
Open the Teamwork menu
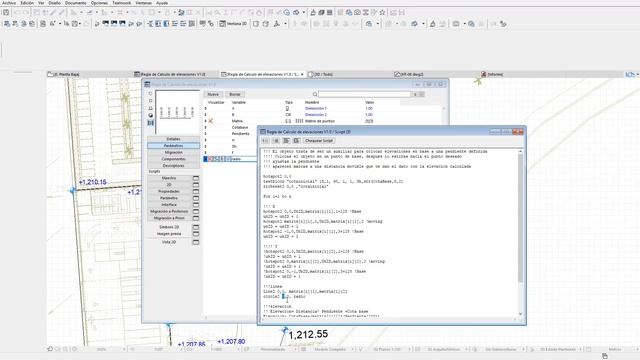pos(122,3)
